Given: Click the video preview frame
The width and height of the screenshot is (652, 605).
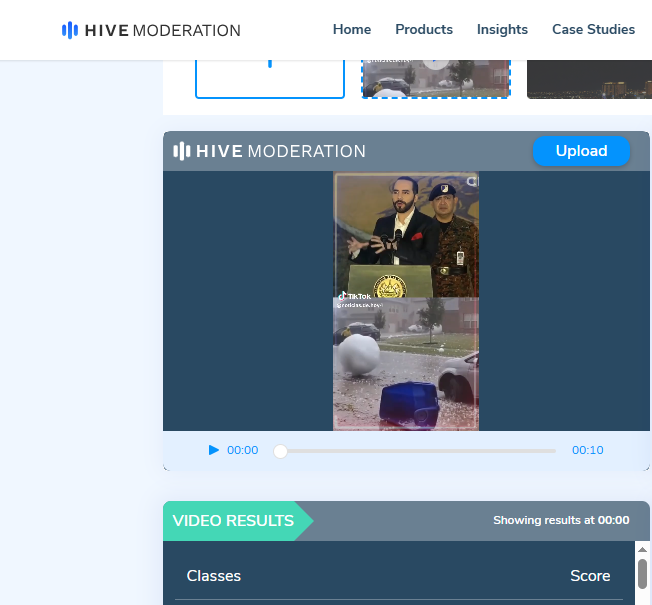Looking at the screenshot, I should pyautogui.click(x=406, y=301).
